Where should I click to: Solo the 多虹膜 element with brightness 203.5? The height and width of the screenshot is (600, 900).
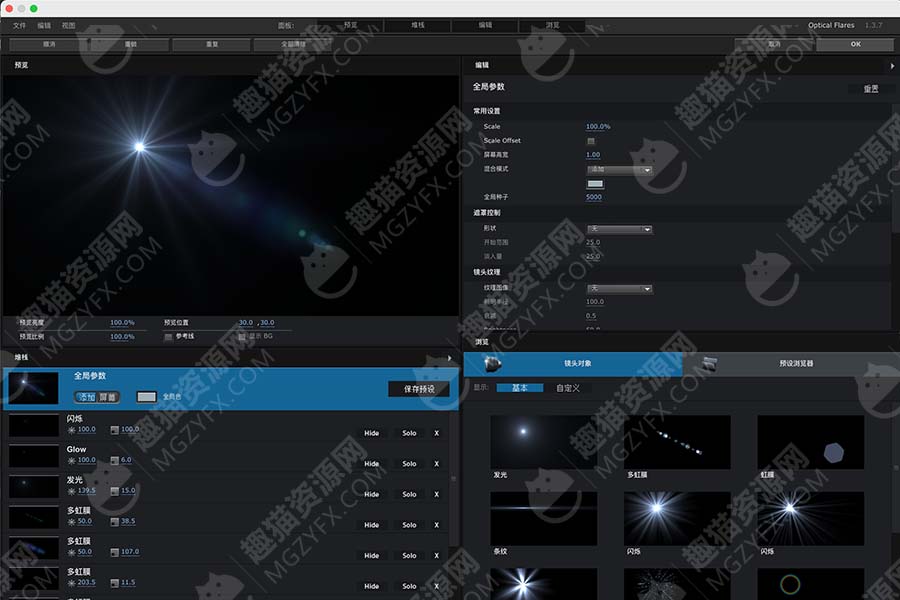[x=409, y=586]
